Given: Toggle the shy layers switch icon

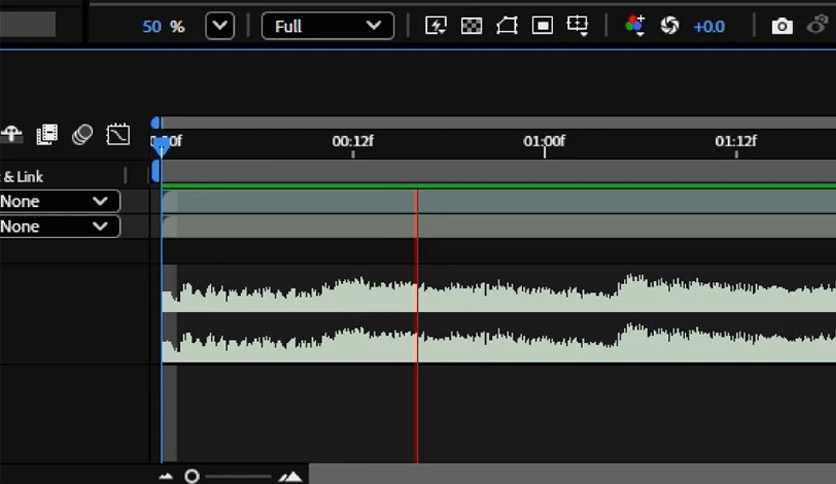Looking at the screenshot, I should click(x=12, y=134).
